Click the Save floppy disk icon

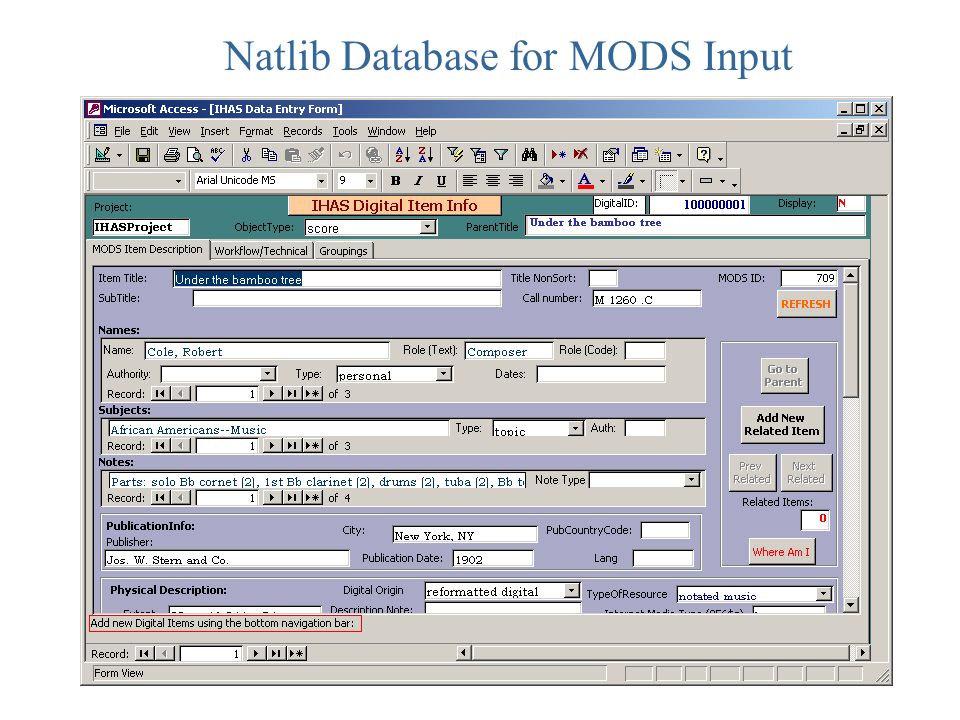(143, 156)
